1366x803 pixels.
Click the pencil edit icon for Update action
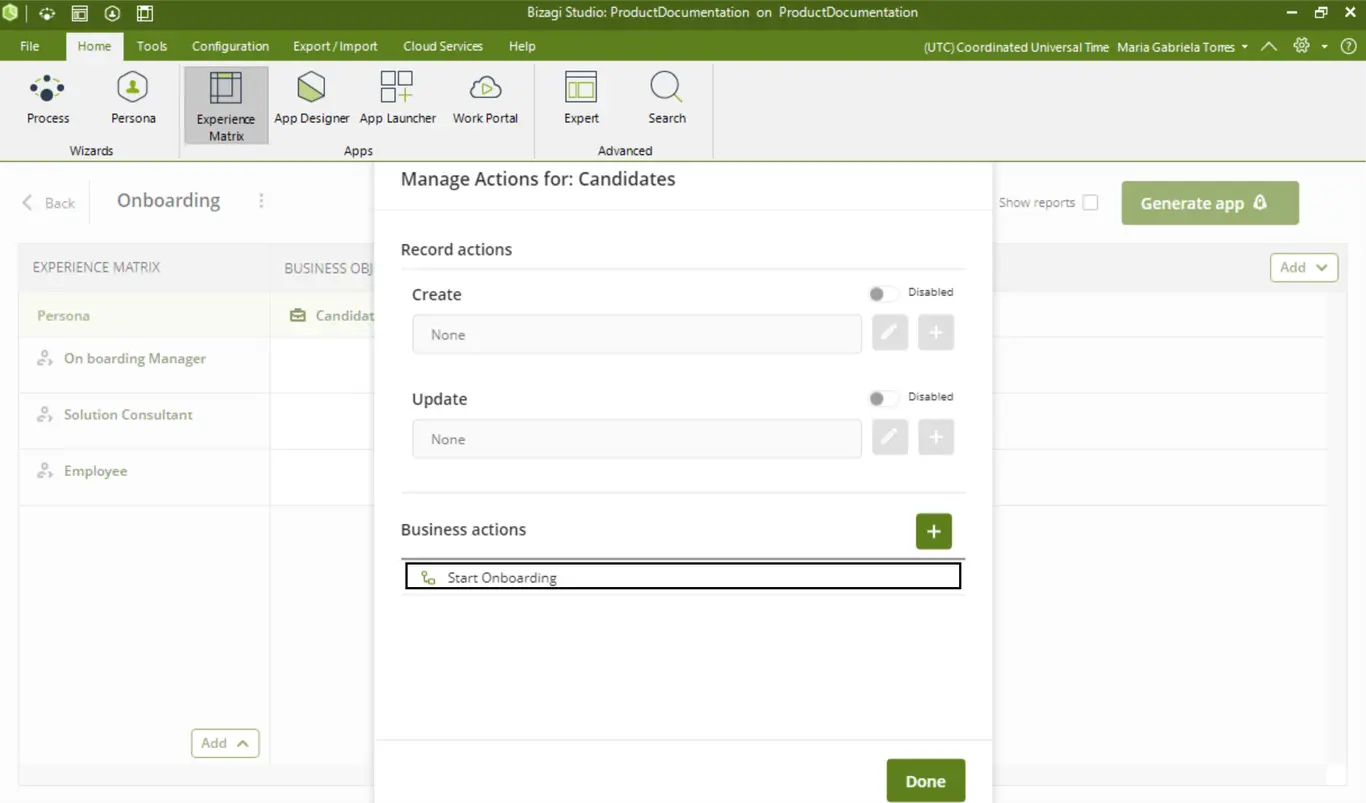(x=890, y=438)
